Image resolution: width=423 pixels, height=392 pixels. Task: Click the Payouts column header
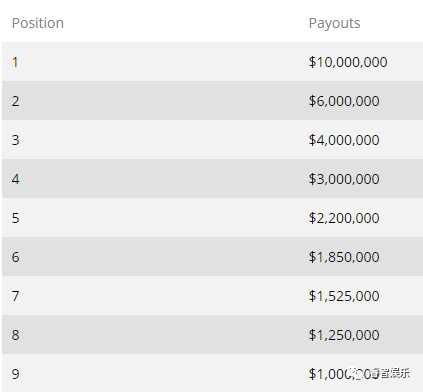334,23
